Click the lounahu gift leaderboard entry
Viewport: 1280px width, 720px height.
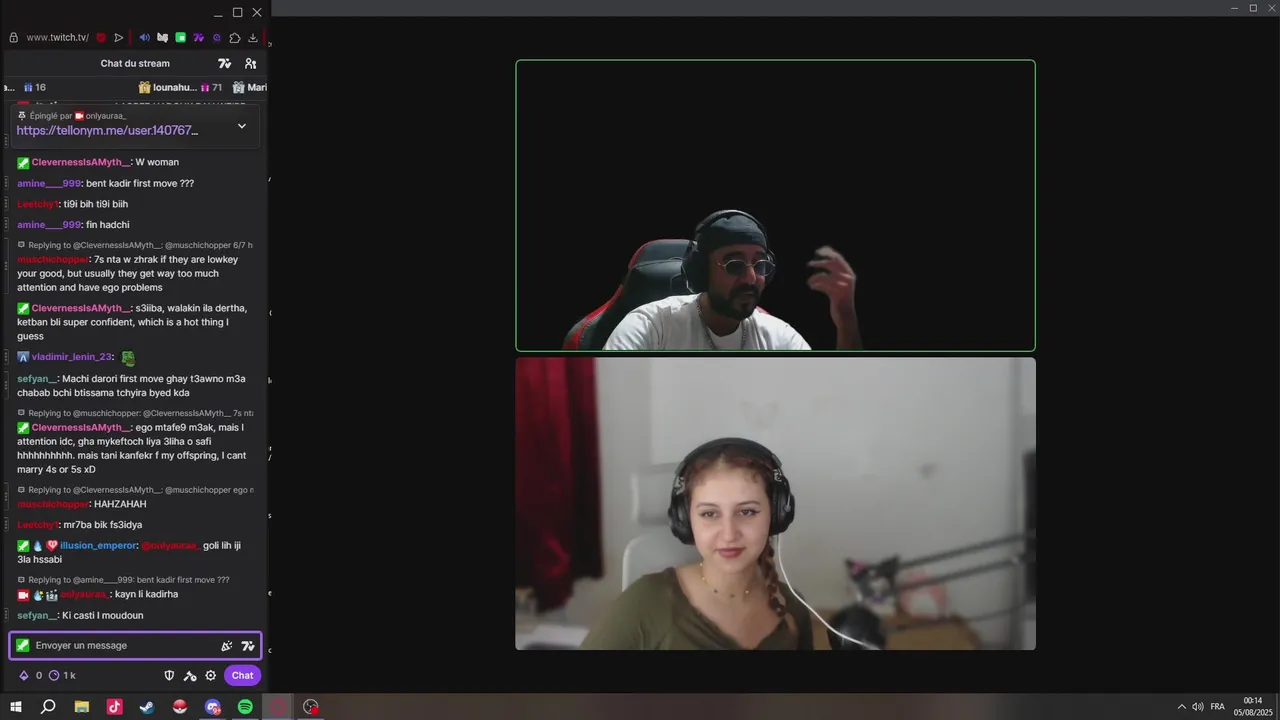(180, 87)
